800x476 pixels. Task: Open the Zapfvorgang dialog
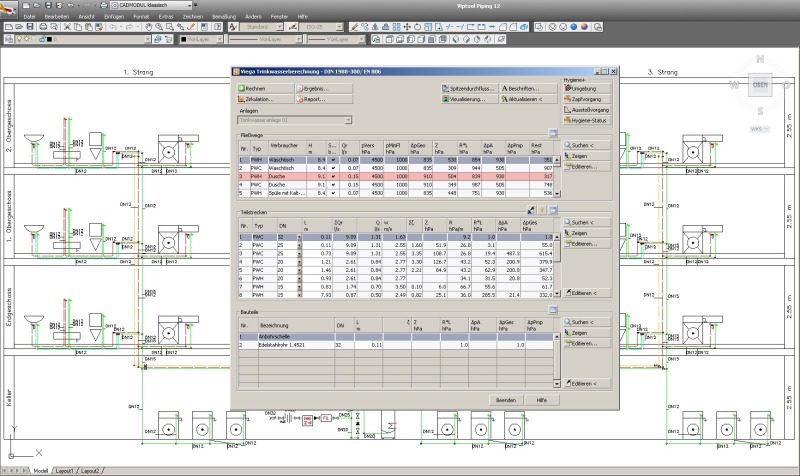click(587, 99)
